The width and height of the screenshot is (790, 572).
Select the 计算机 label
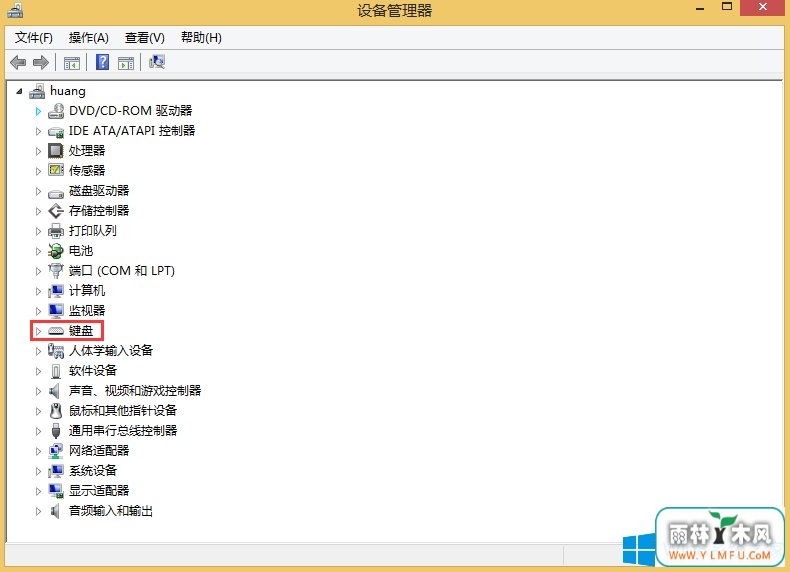point(87,291)
